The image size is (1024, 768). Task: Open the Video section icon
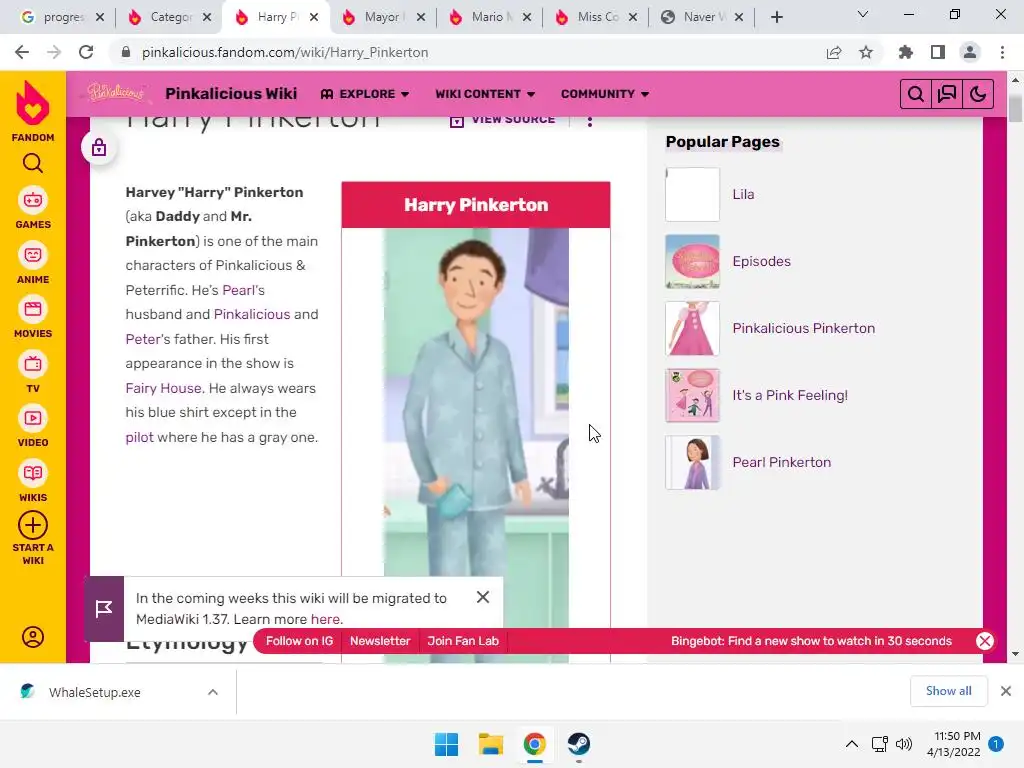33,419
